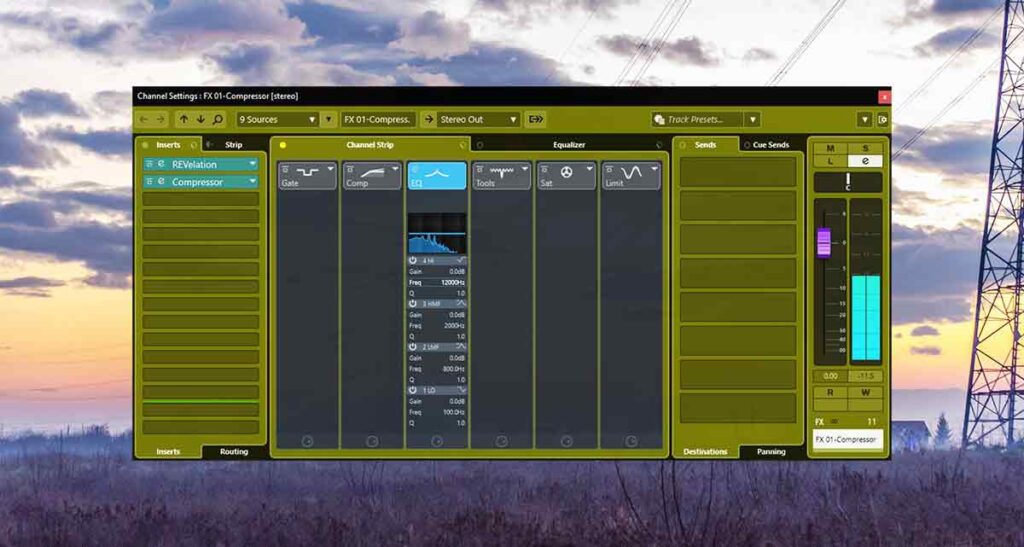Viewport: 1024px width, 547px height.
Task: Click the pan control showing C
Action: pyautogui.click(x=848, y=182)
